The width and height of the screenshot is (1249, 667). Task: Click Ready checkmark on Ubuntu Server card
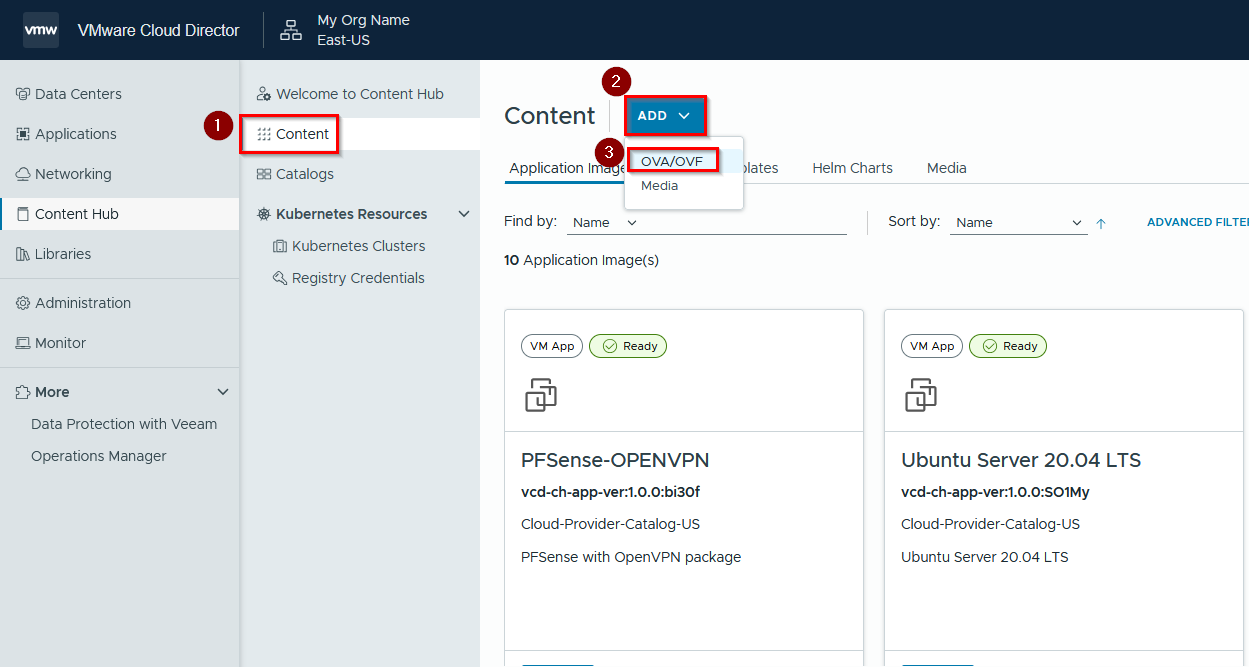tap(989, 346)
